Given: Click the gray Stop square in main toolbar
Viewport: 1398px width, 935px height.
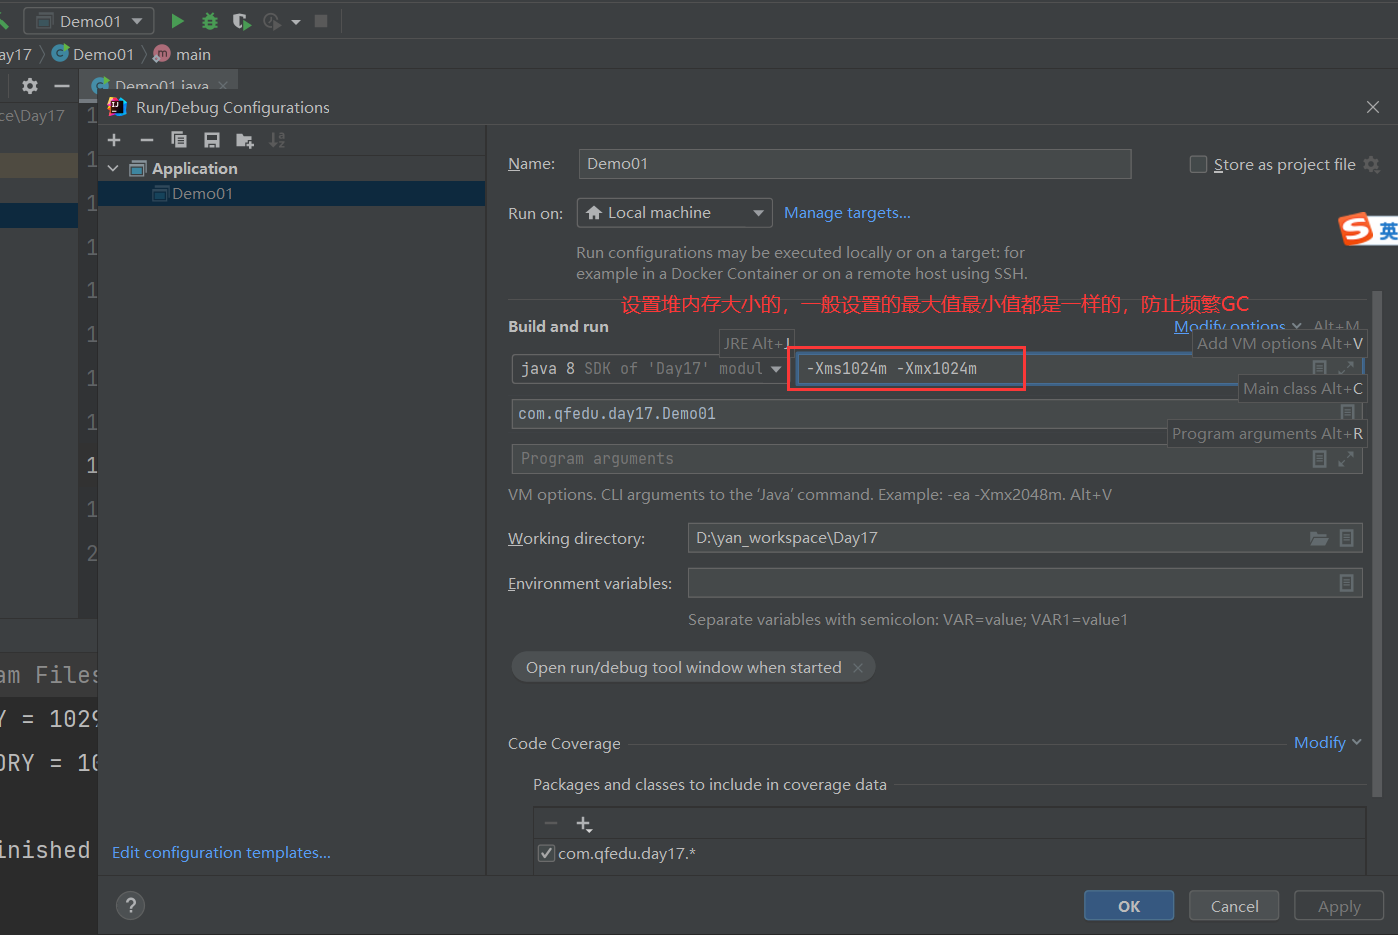Looking at the screenshot, I should pos(321,21).
